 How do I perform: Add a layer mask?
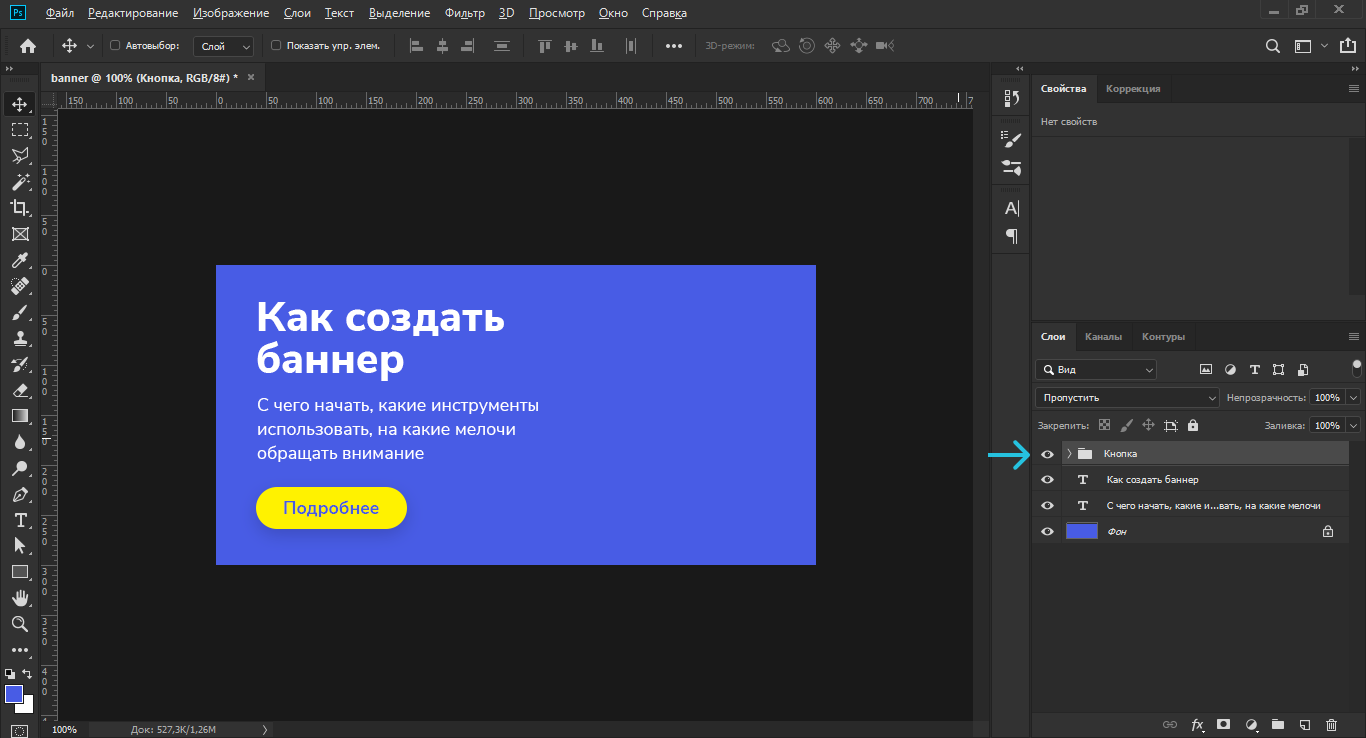pyautogui.click(x=1223, y=724)
